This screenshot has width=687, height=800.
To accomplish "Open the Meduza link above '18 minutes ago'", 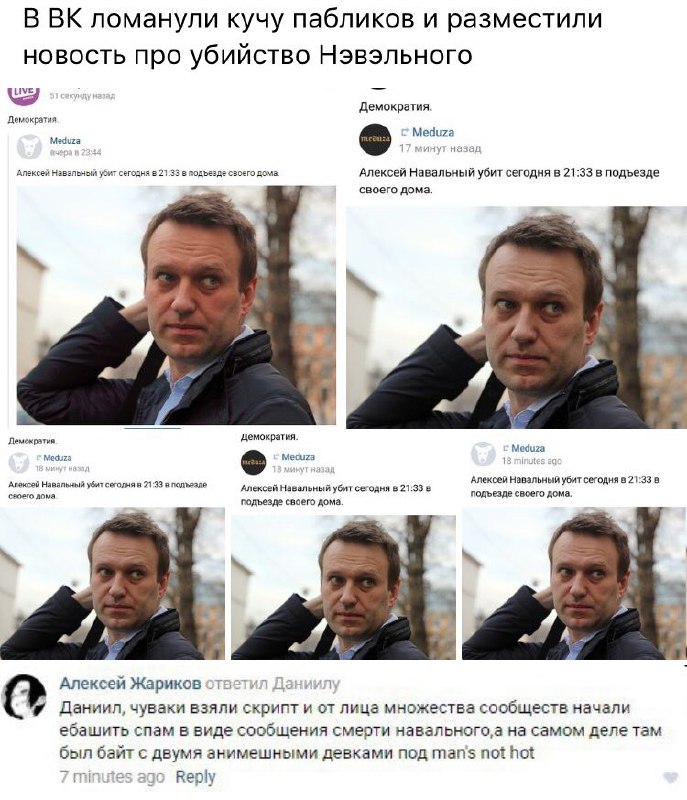I will (x=528, y=448).
